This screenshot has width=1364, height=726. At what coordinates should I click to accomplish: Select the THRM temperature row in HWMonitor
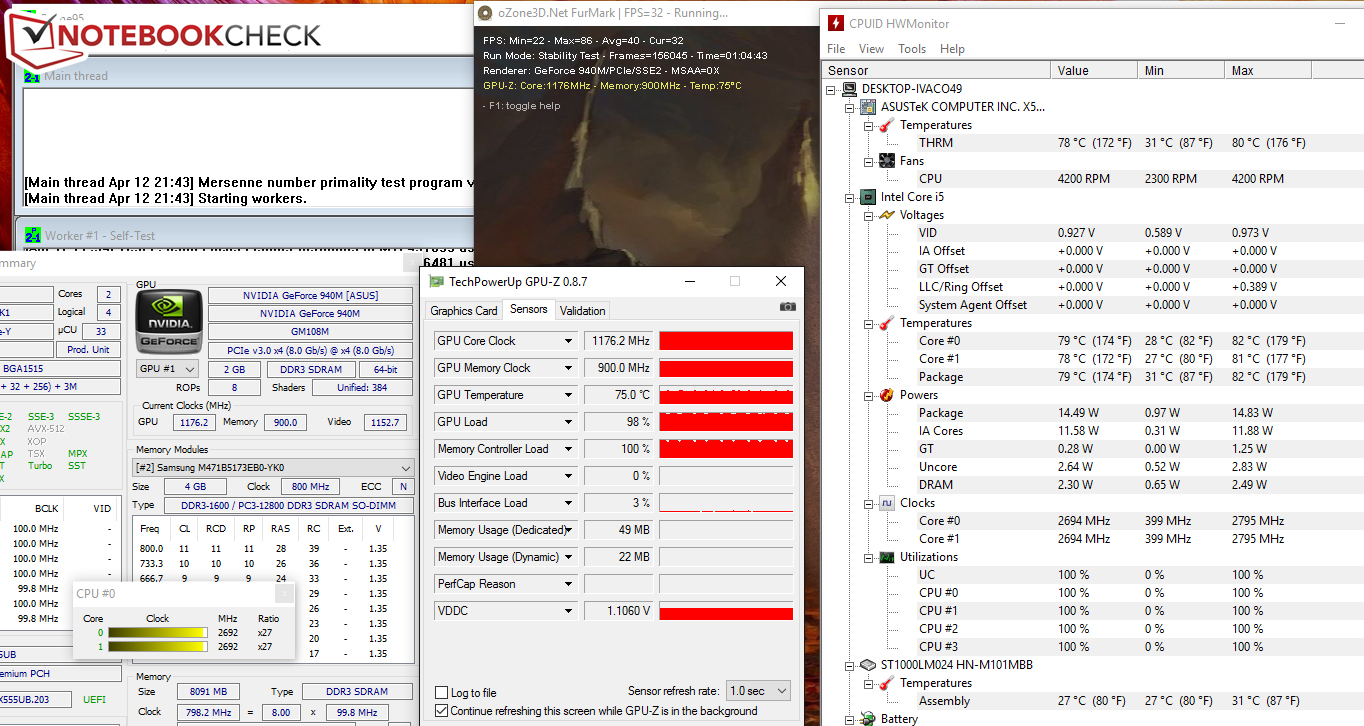[1092, 143]
